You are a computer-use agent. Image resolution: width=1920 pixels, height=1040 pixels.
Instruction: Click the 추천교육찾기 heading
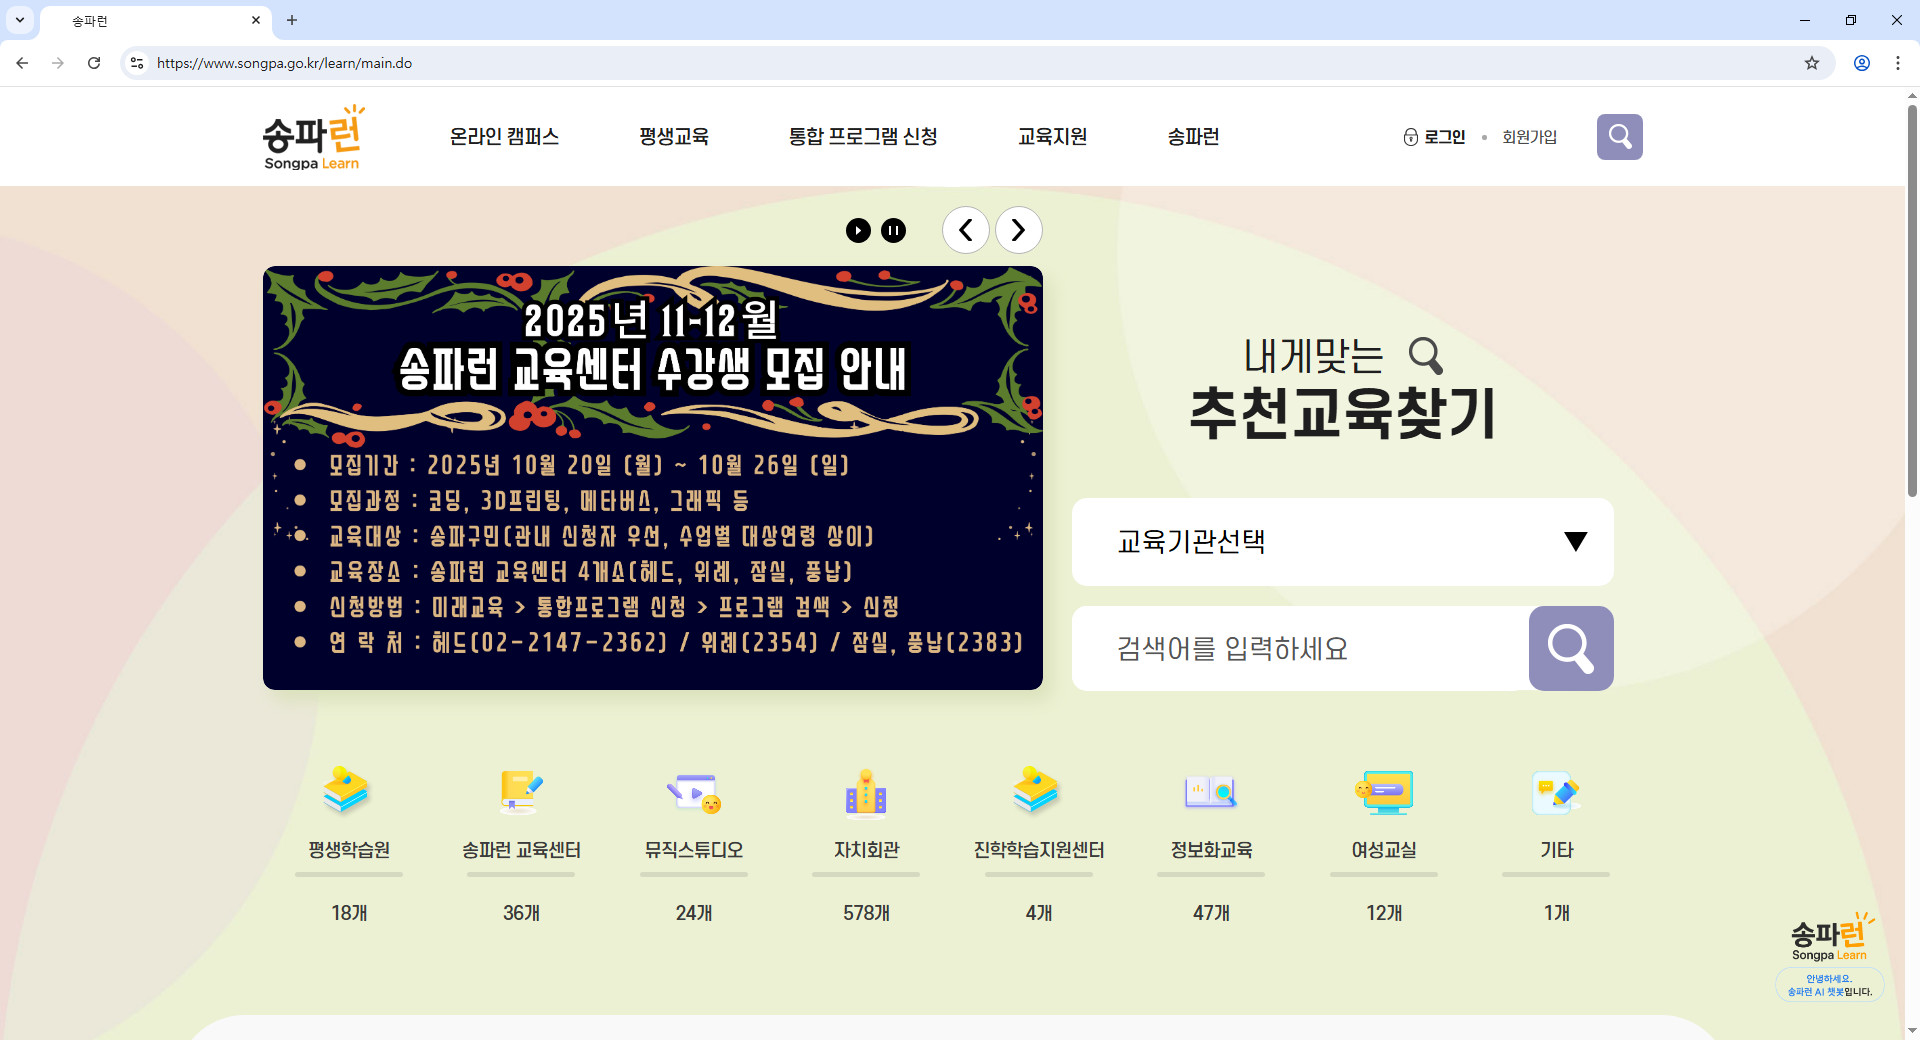tap(1342, 414)
